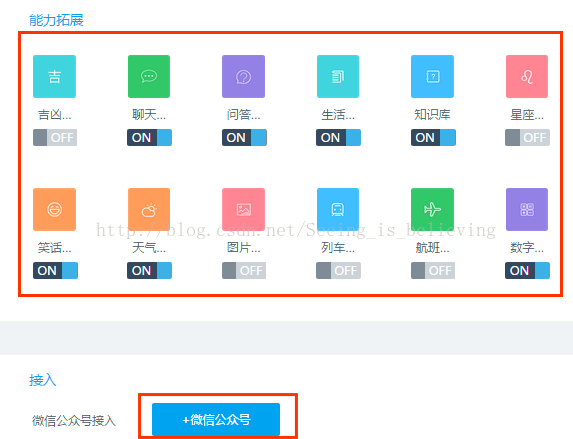Click the 聊天... text label
The height and width of the screenshot is (439, 573).
[149, 115]
